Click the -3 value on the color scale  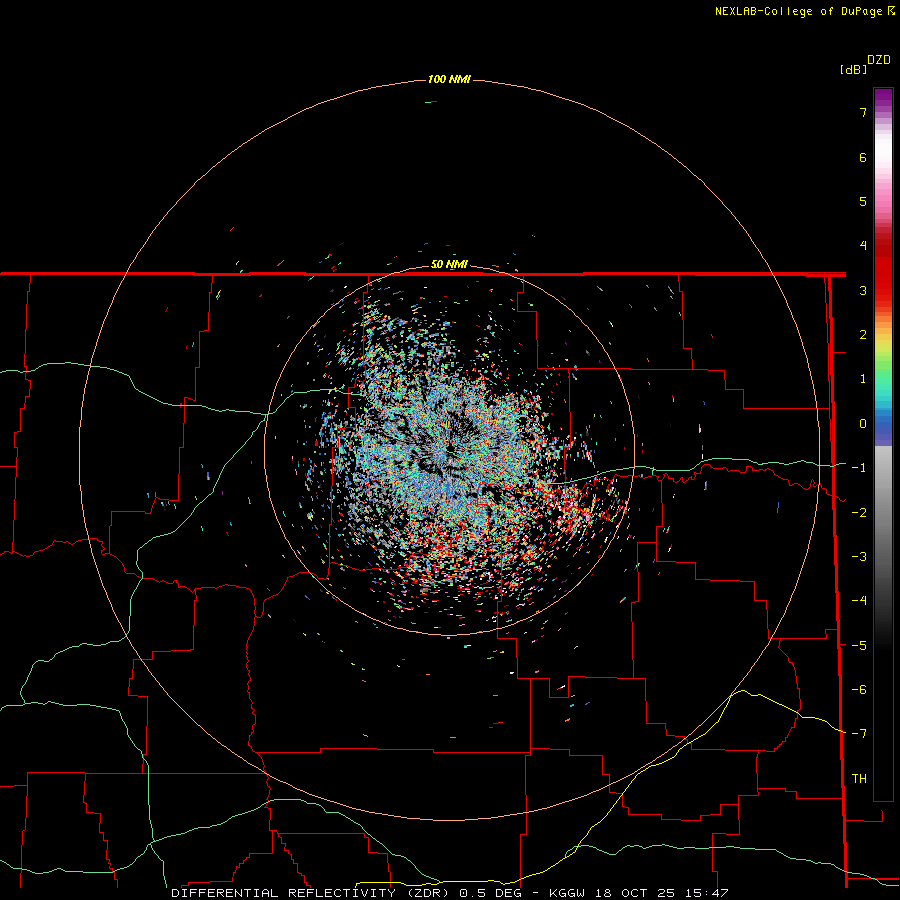click(x=859, y=557)
